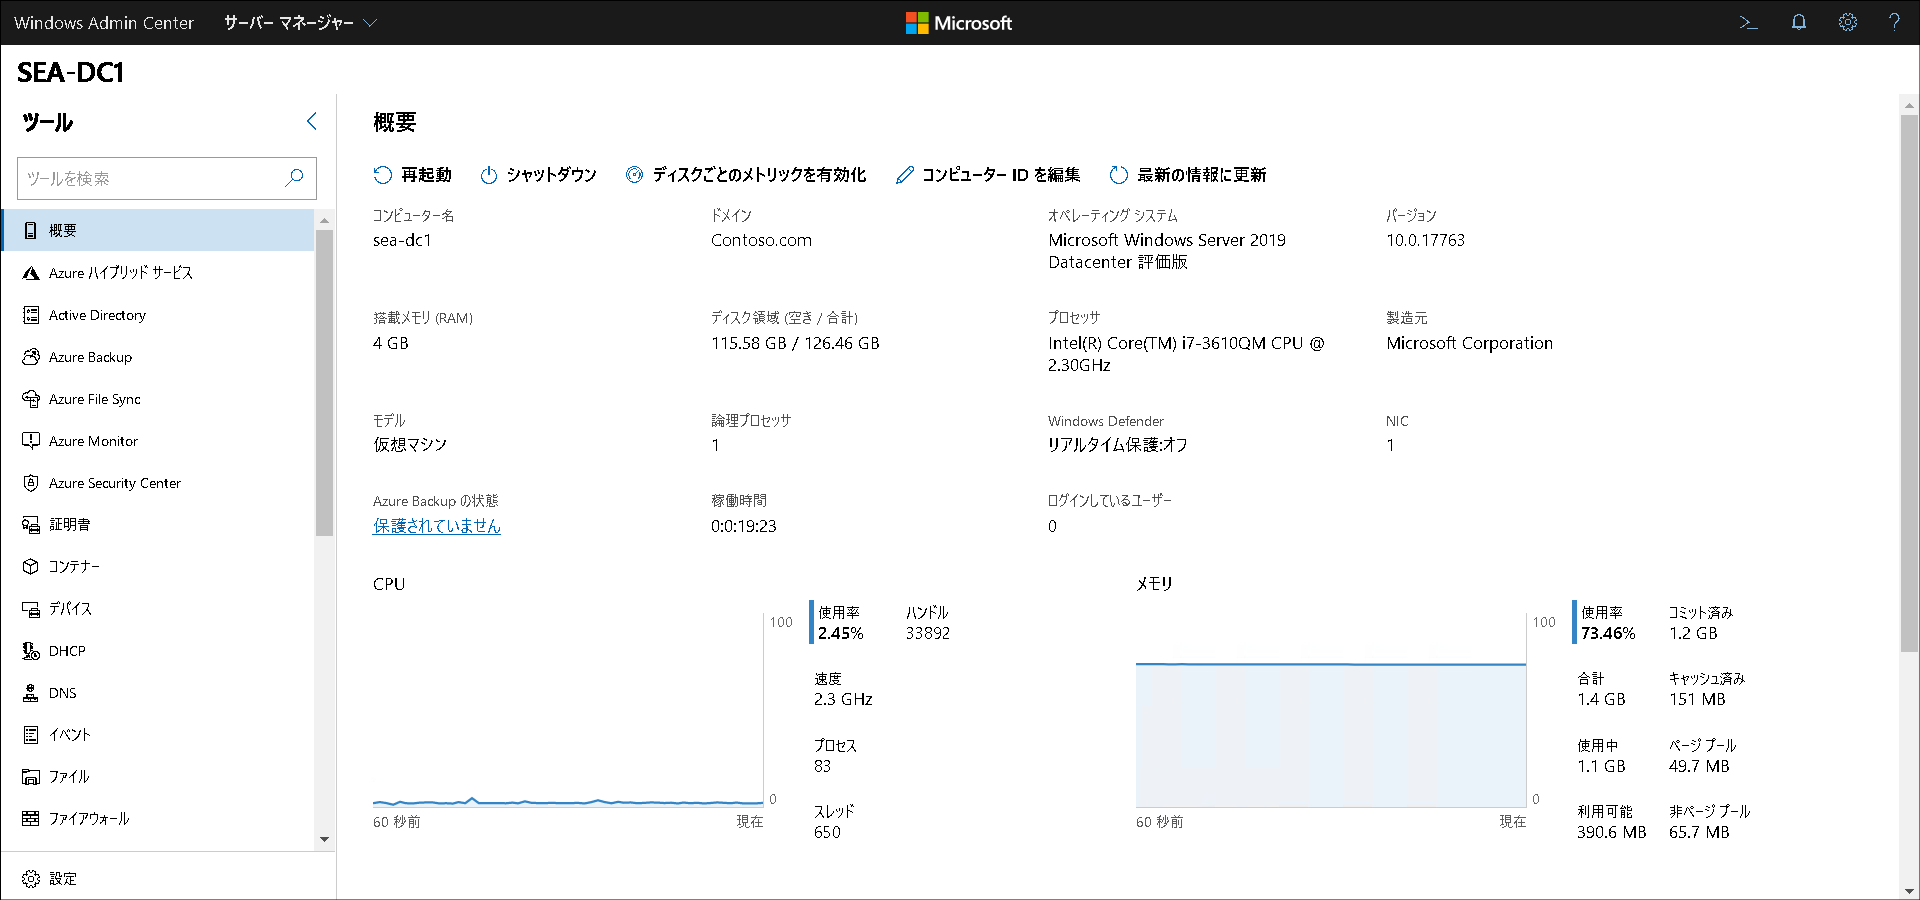
Task: Open the DNS management tool
Action: (x=64, y=692)
